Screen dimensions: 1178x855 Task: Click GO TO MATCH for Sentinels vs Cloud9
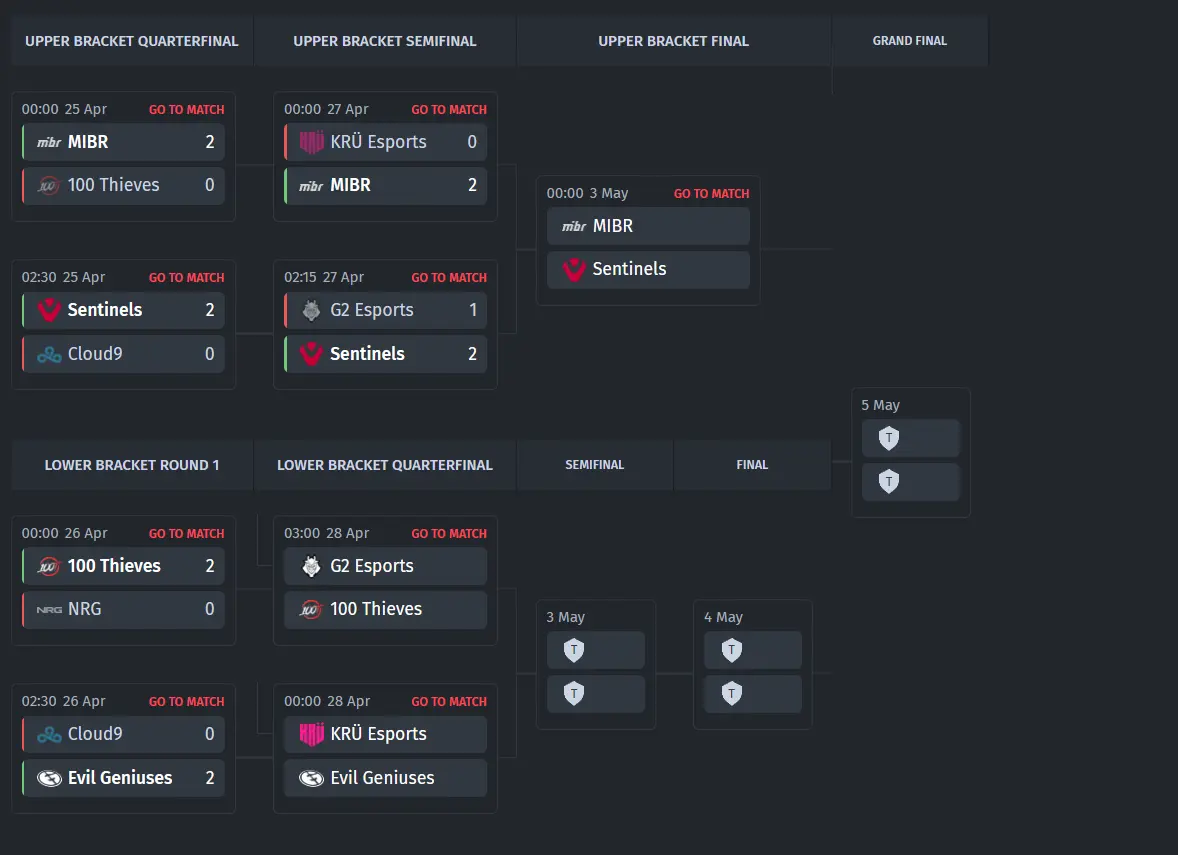click(x=186, y=278)
